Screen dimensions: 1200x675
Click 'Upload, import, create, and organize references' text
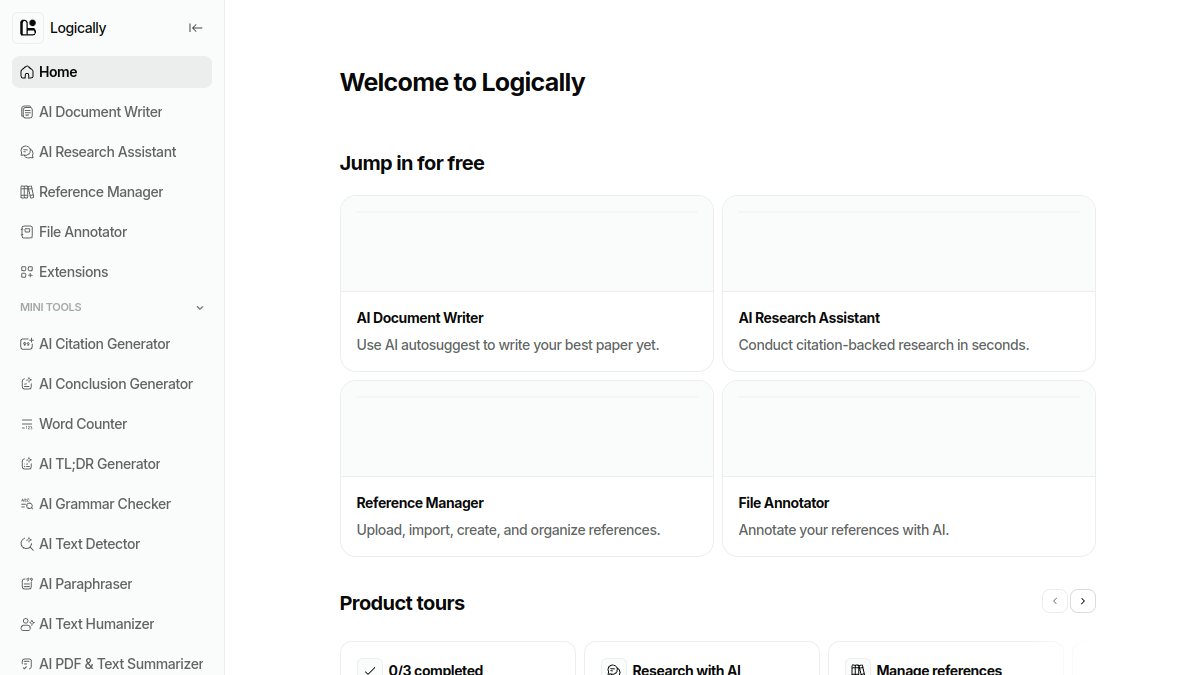pos(508,530)
